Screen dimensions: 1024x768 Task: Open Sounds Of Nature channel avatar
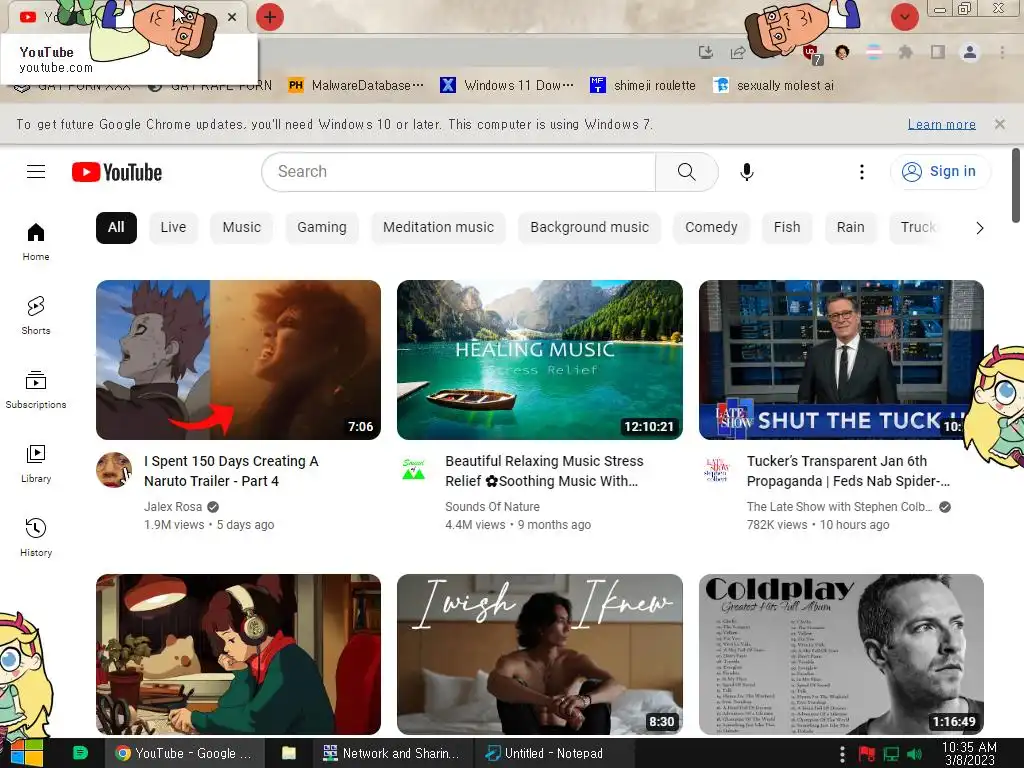(413, 470)
